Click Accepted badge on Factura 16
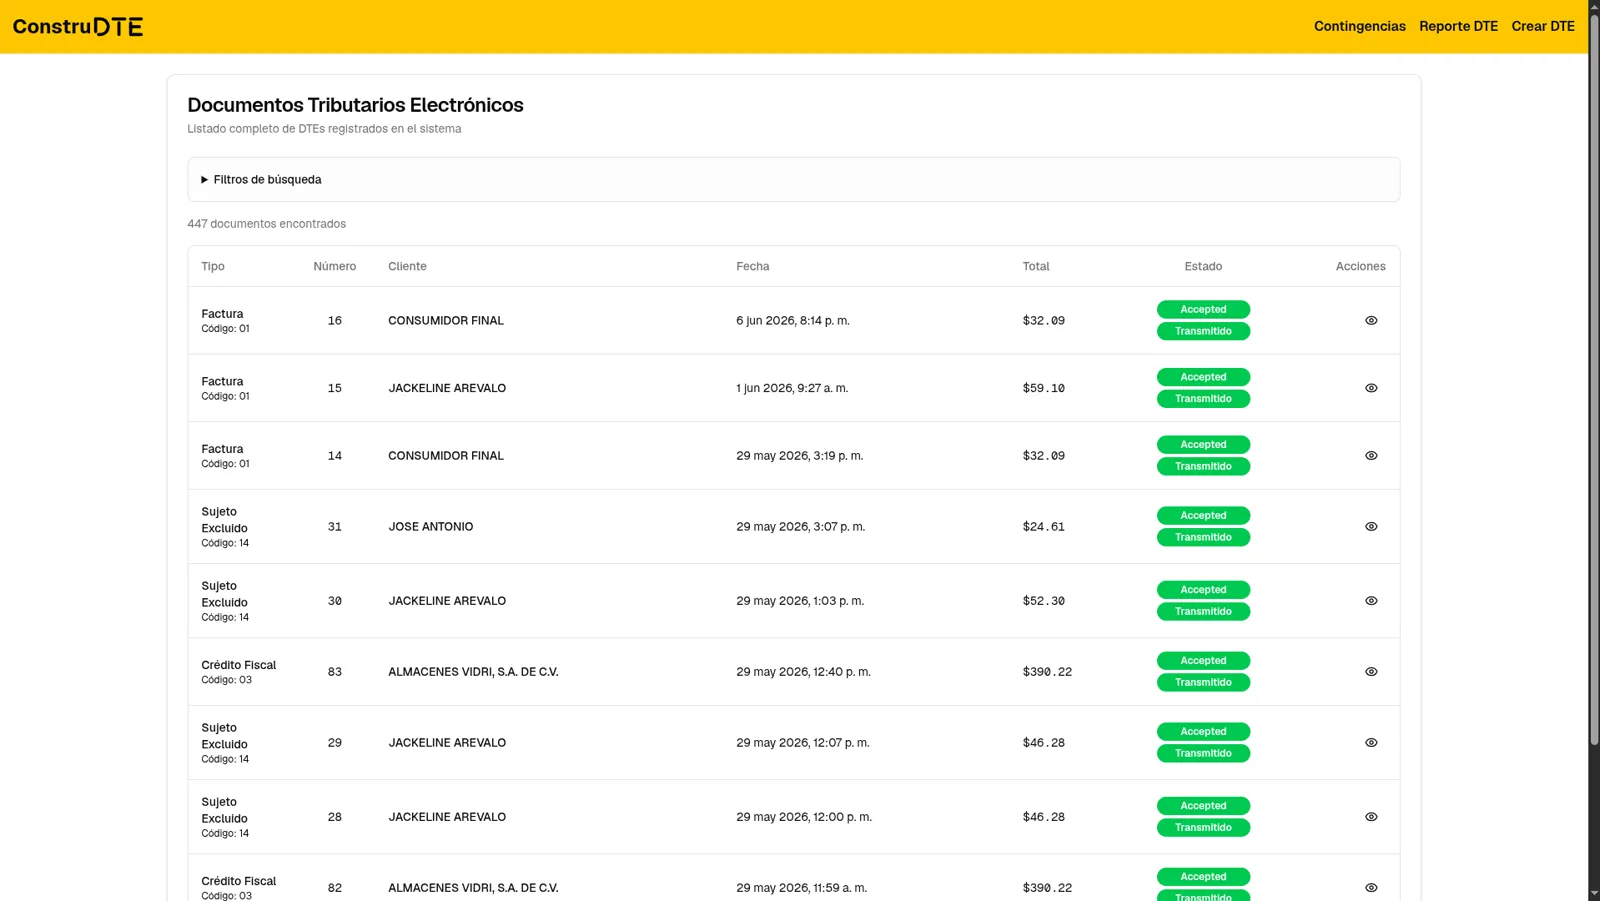The image size is (1600, 901). (1203, 310)
